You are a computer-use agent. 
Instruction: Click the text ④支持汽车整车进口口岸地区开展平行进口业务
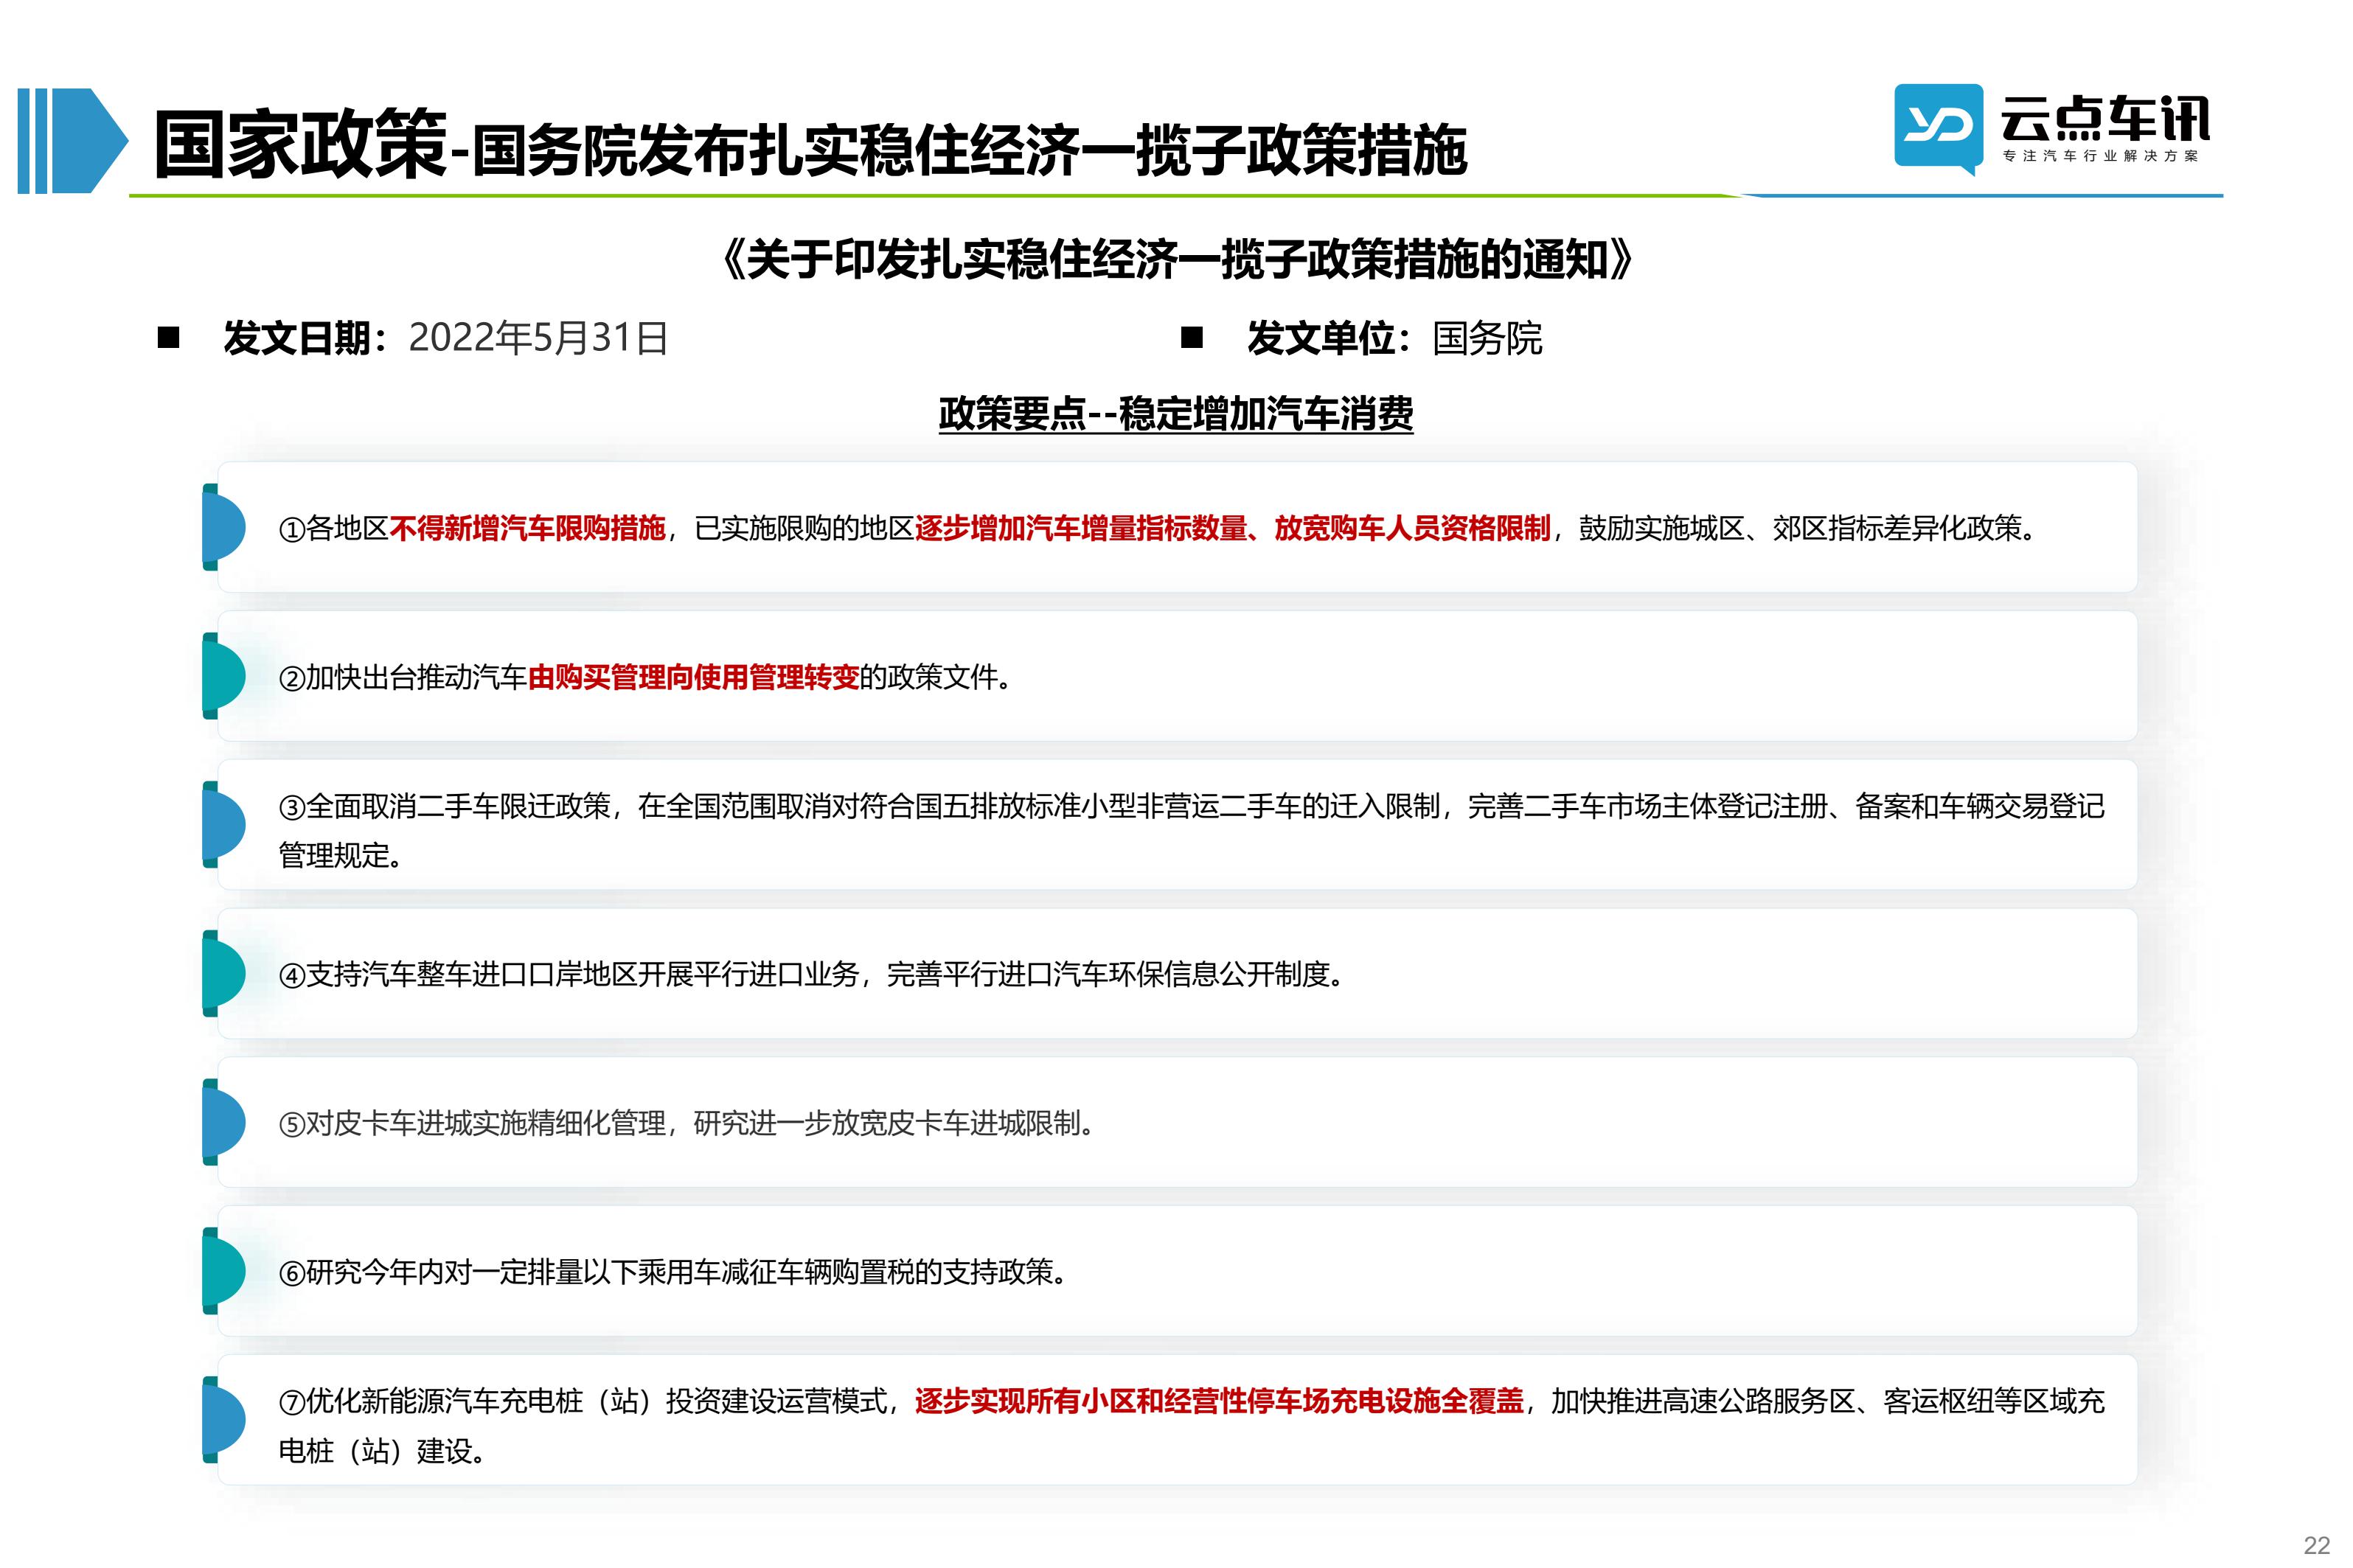point(568,974)
